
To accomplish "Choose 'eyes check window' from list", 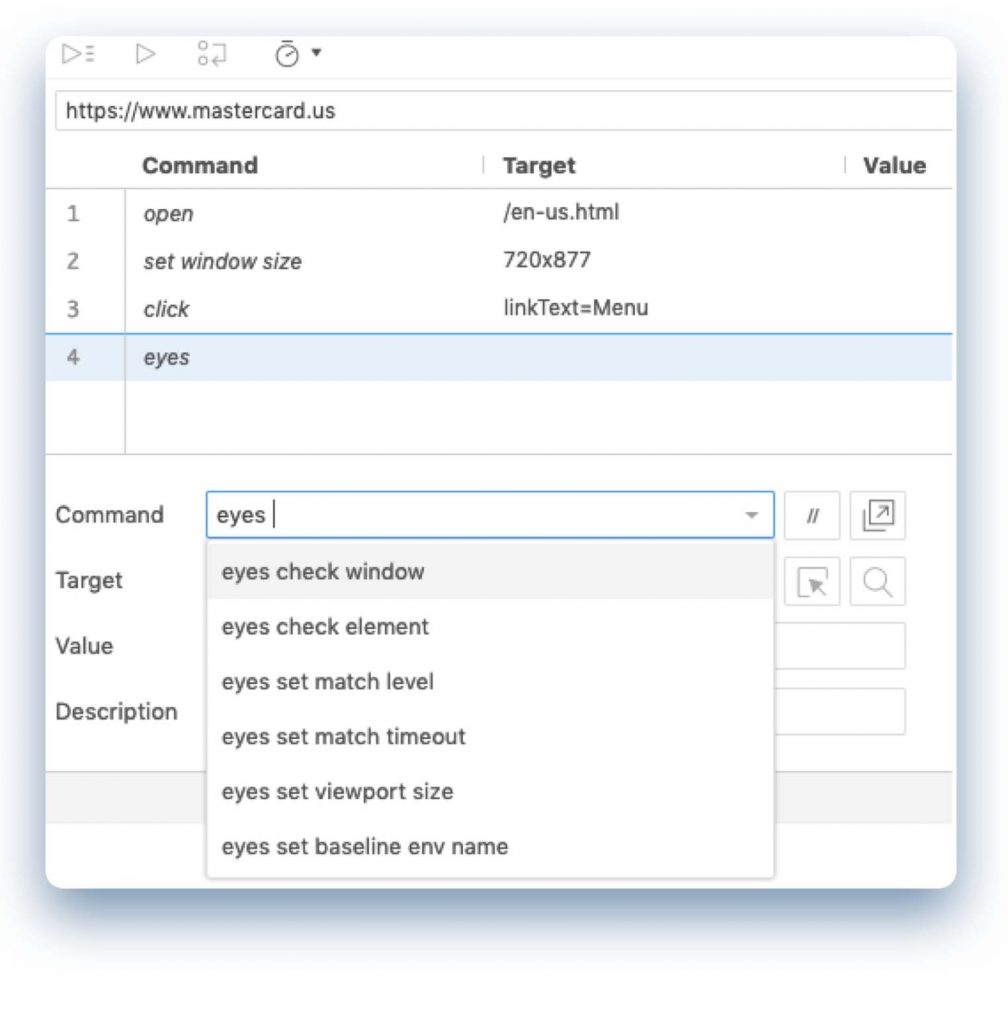I will (x=323, y=572).
